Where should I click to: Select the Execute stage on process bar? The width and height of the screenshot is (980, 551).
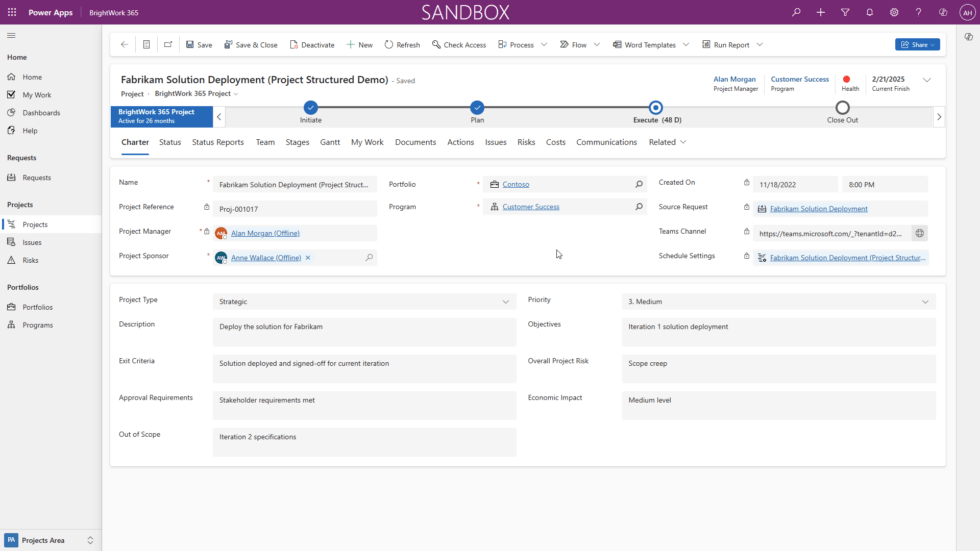[x=655, y=108]
